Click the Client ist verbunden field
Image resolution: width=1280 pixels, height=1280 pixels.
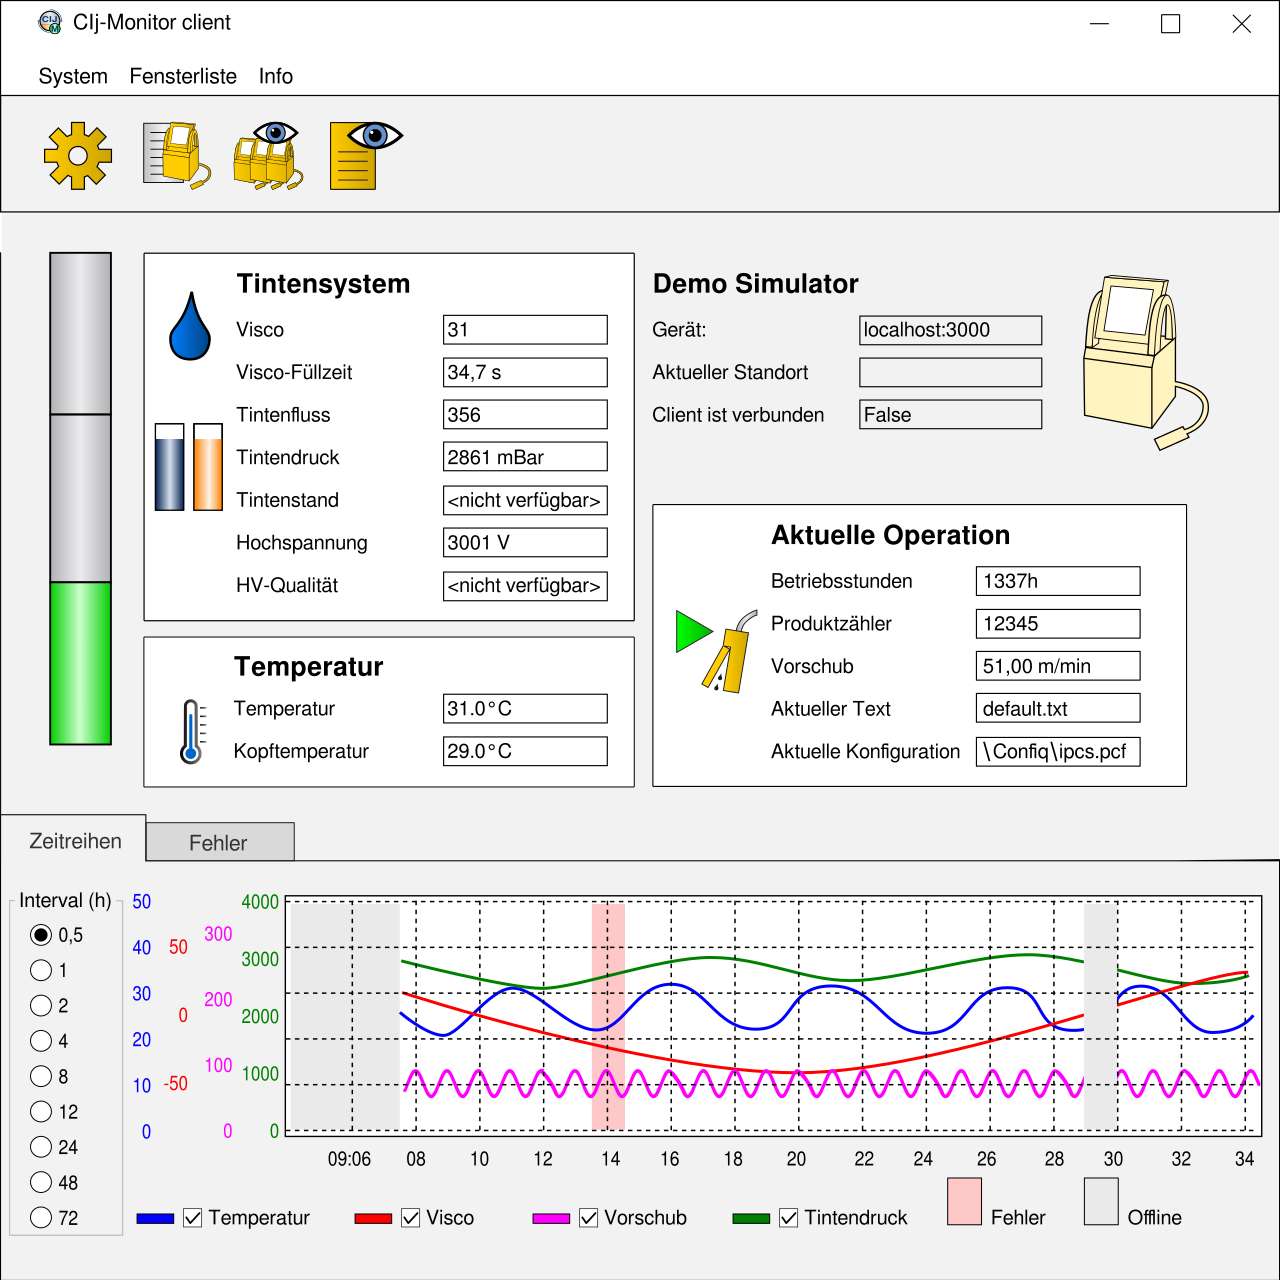click(951, 415)
